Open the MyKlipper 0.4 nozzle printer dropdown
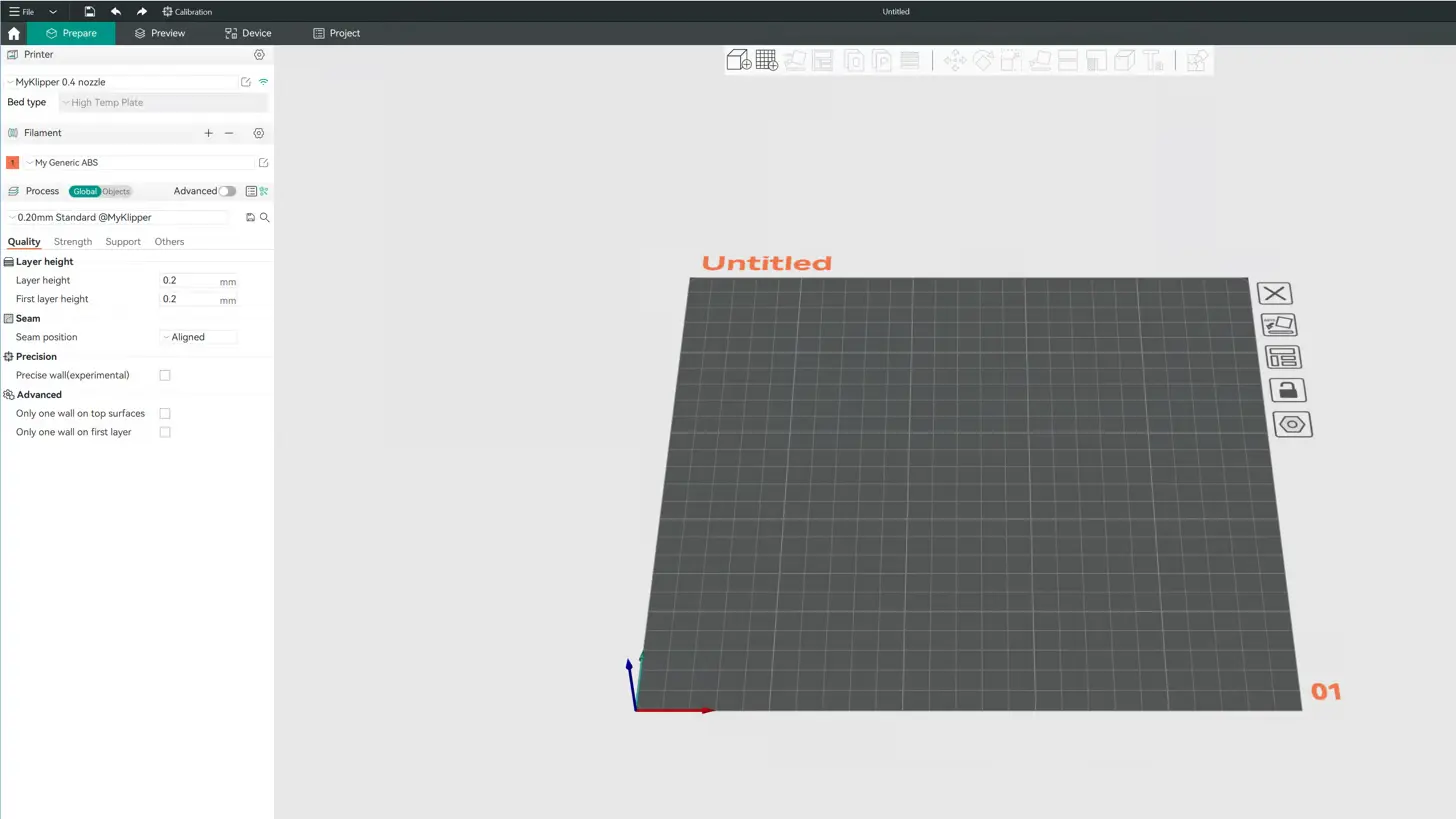 coord(120,82)
